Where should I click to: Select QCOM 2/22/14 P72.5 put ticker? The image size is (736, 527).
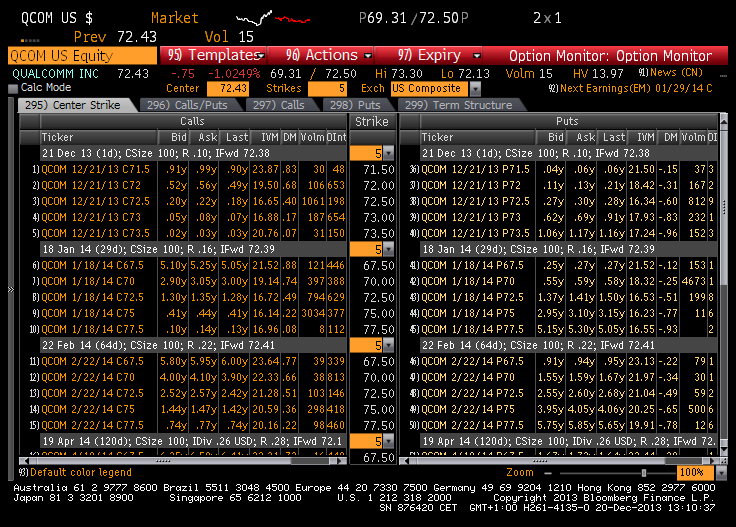coord(473,393)
